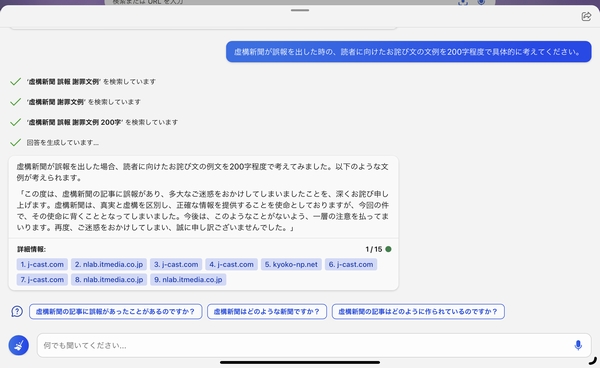Focus the 何でも聞いてください input field
This screenshot has height=368, width=600.
click(314, 345)
